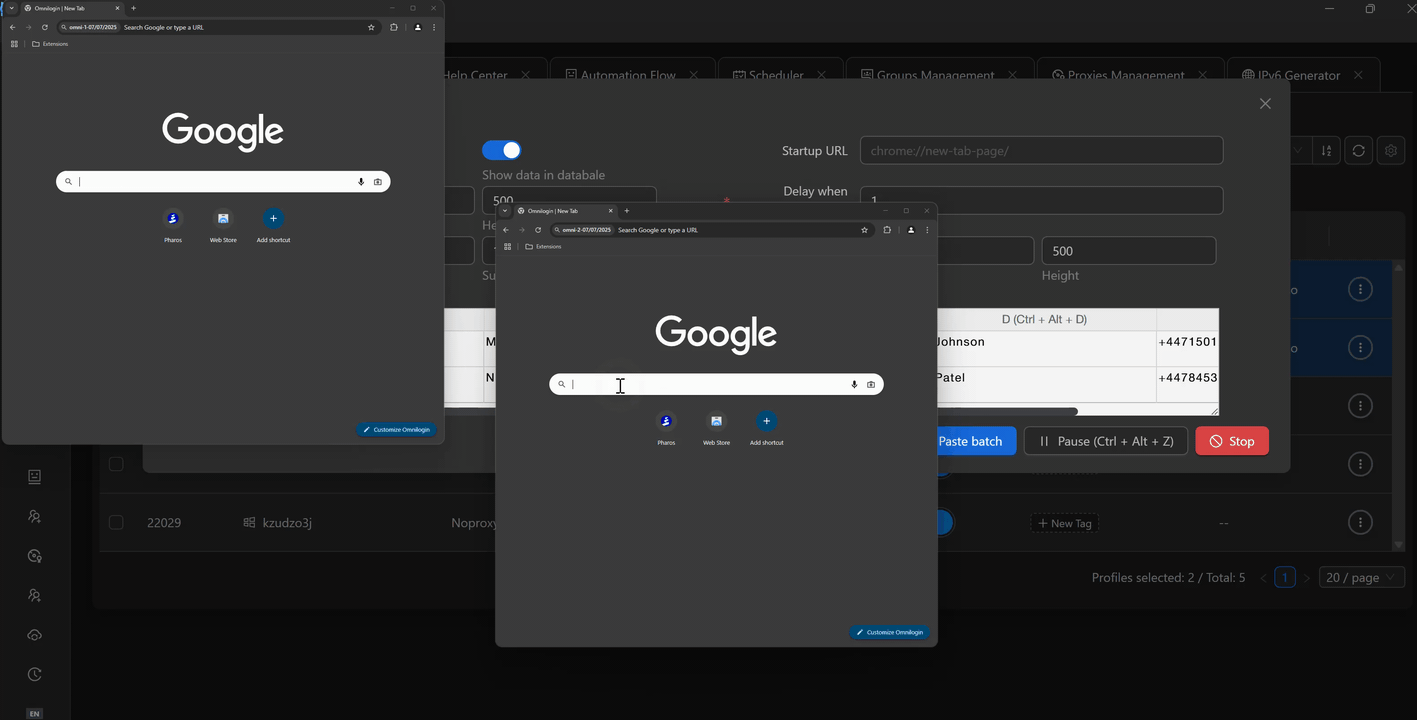1417x720 pixels.
Task: Expand the 20 / page dropdown
Action: tap(1361, 578)
